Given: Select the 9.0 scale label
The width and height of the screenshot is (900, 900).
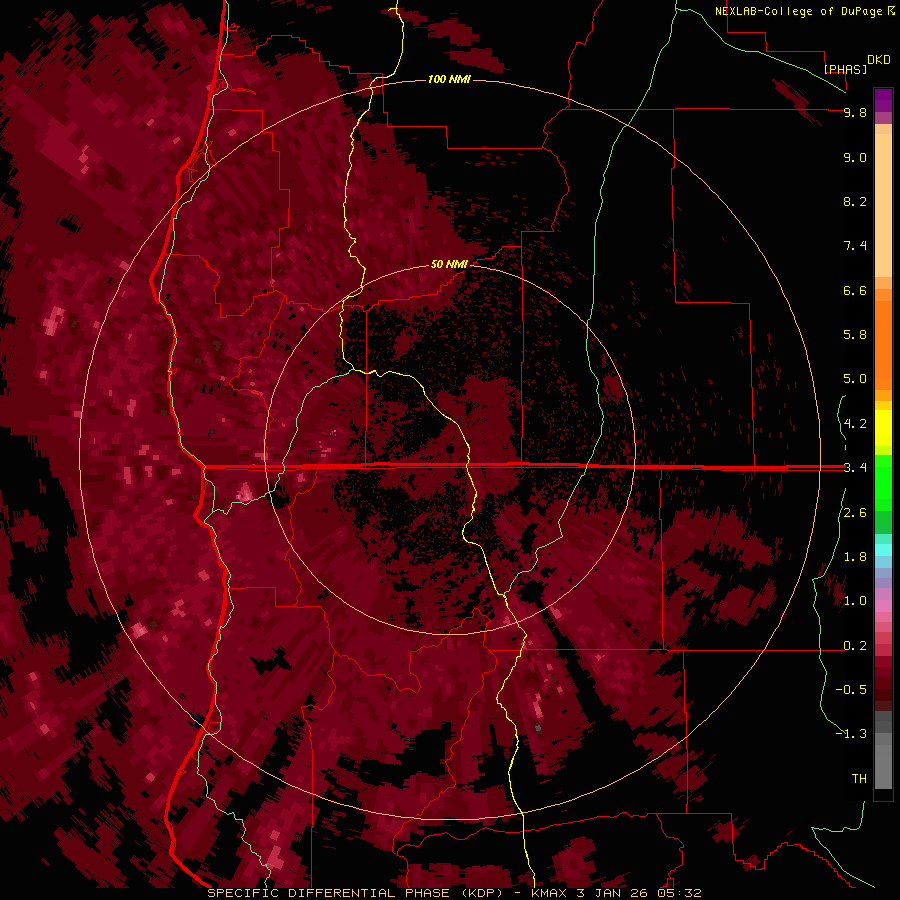Looking at the screenshot, I should (x=855, y=157).
